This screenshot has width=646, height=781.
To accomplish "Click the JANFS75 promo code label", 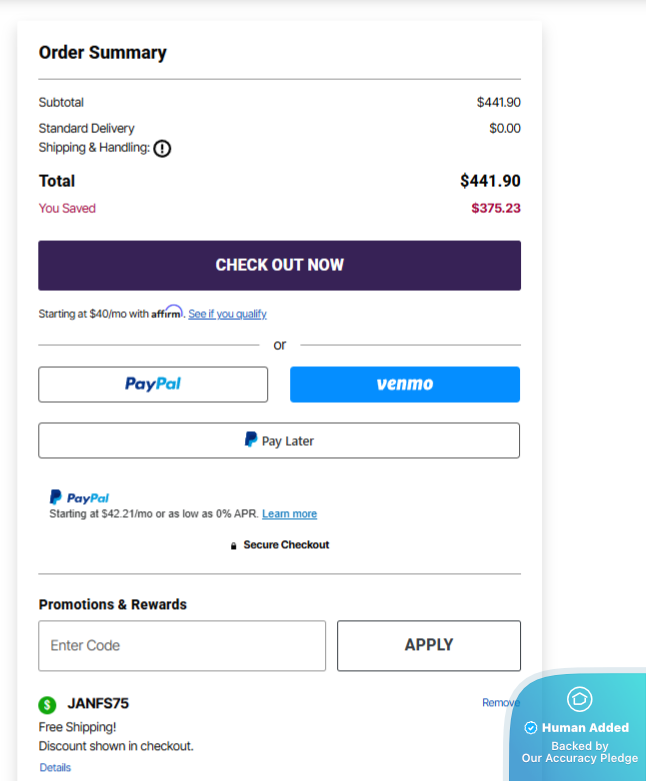I will click(98, 703).
